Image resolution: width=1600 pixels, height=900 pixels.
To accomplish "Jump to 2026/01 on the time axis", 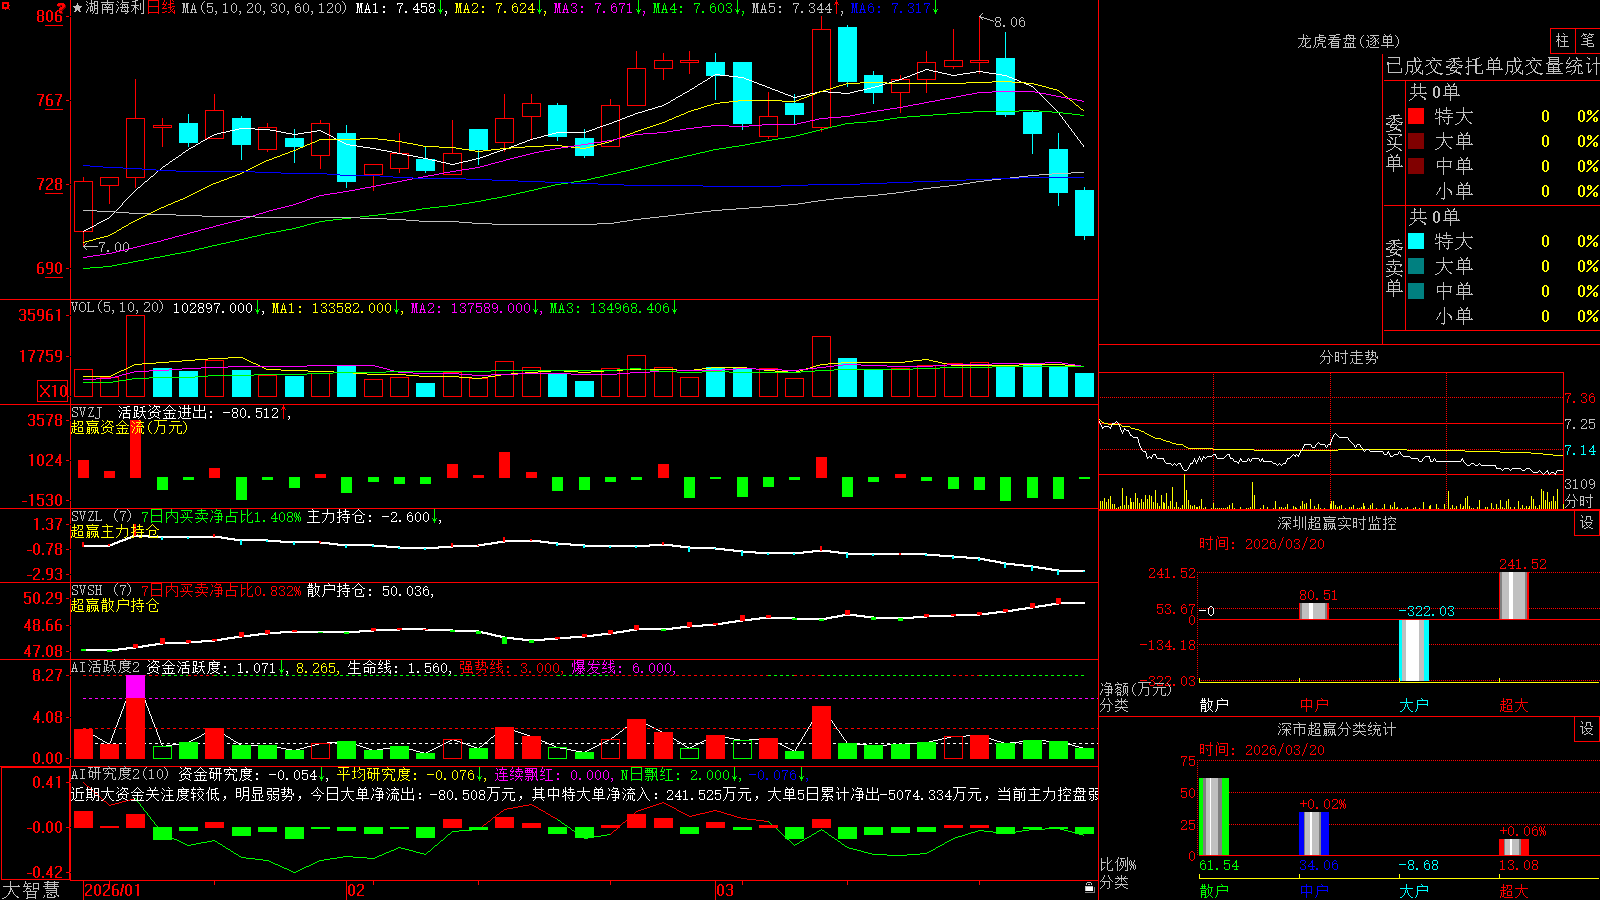I will click(x=112, y=890).
